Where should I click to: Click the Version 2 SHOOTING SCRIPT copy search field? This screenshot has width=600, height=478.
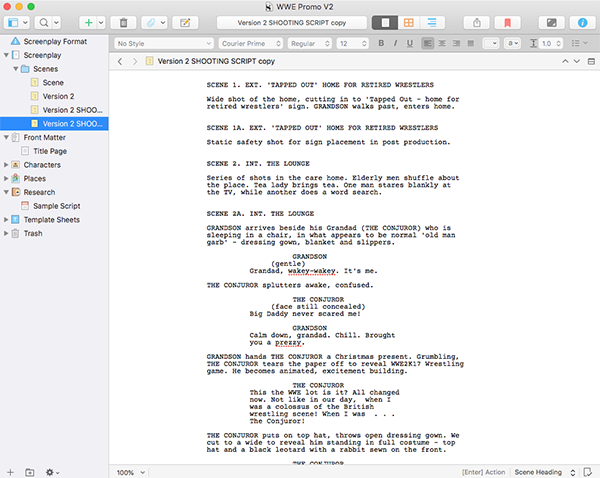[292, 23]
